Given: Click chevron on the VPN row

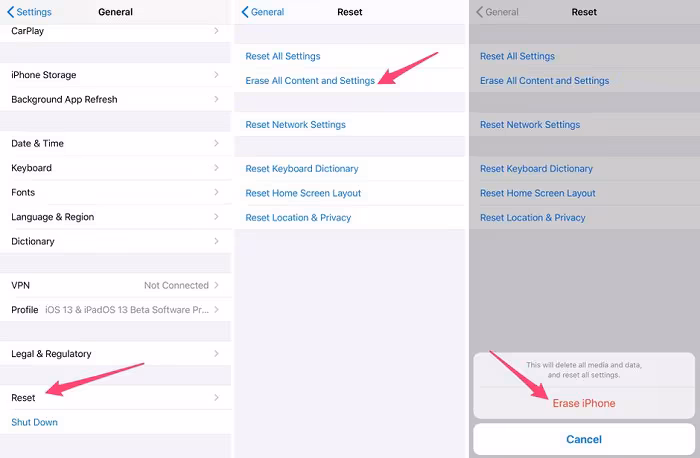Looking at the screenshot, I should [x=216, y=285].
